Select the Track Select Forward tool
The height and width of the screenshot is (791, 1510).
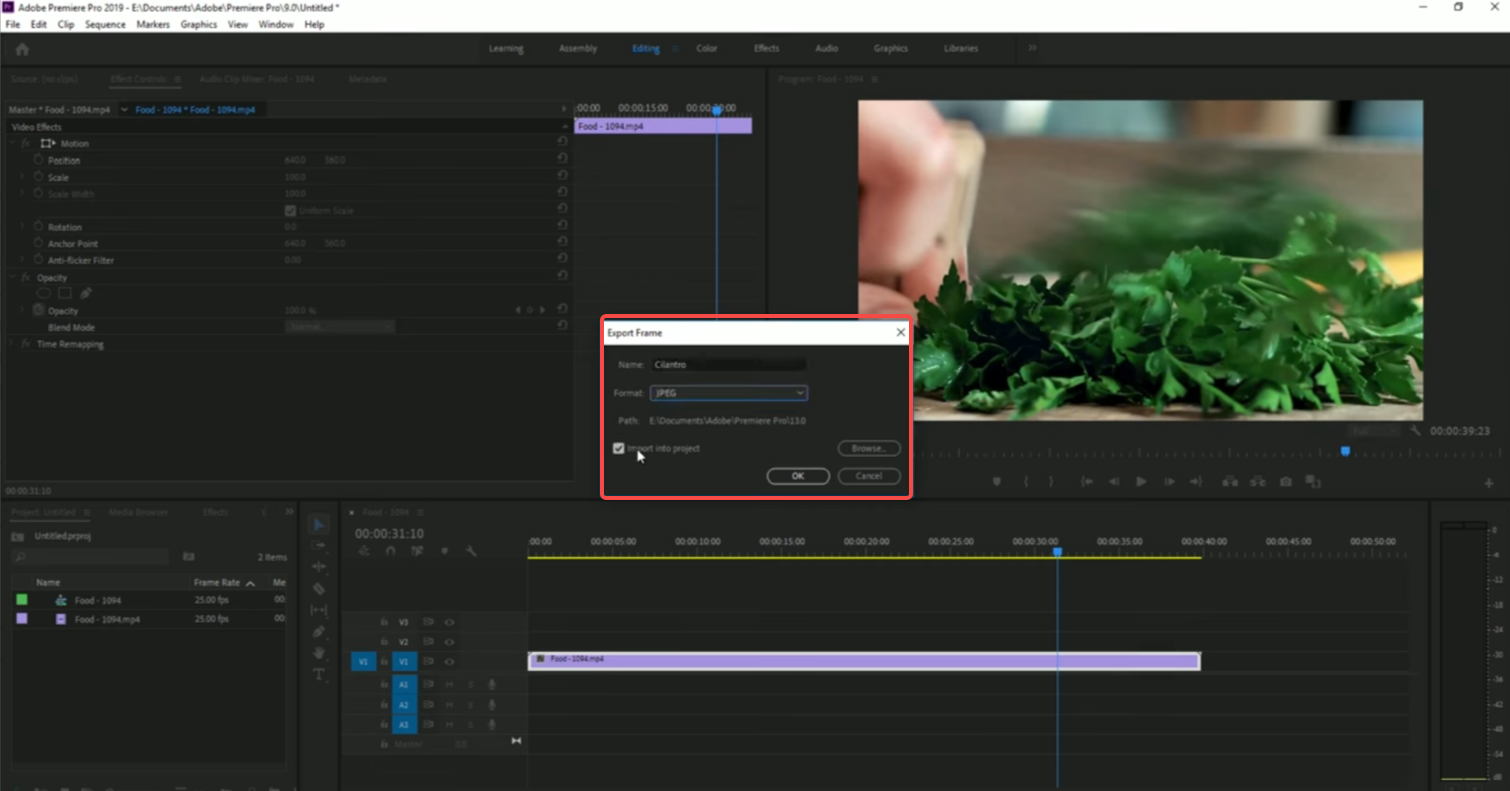[319, 546]
